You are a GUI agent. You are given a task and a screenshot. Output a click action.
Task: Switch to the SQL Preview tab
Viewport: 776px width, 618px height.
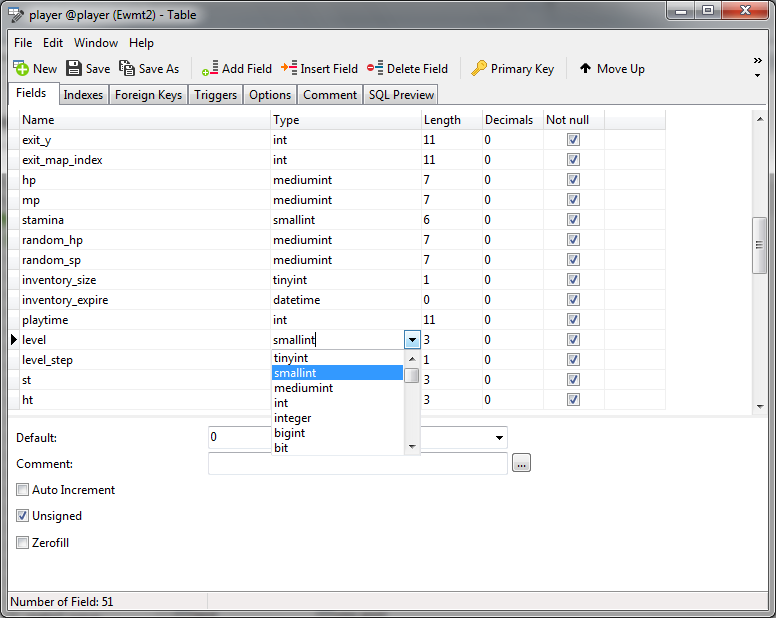pyautogui.click(x=401, y=95)
